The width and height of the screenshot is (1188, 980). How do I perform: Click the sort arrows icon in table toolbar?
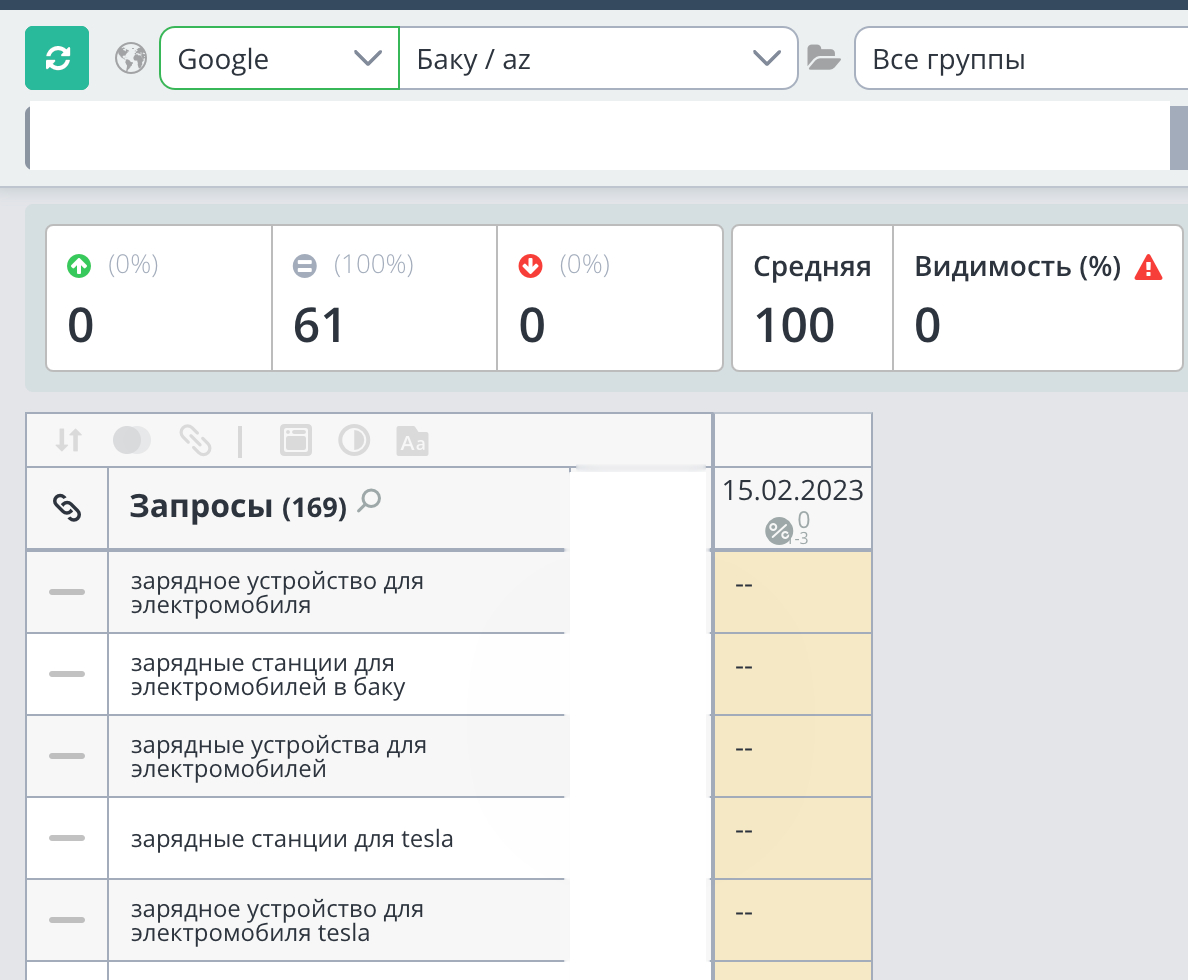tap(69, 440)
